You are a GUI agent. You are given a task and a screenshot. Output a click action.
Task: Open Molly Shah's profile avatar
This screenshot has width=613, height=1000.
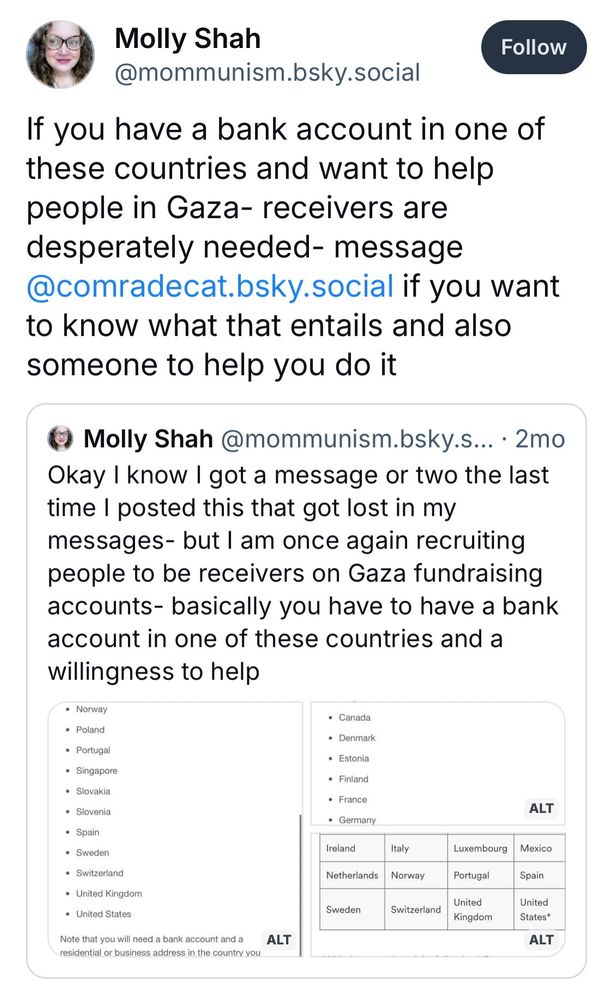pos(60,54)
